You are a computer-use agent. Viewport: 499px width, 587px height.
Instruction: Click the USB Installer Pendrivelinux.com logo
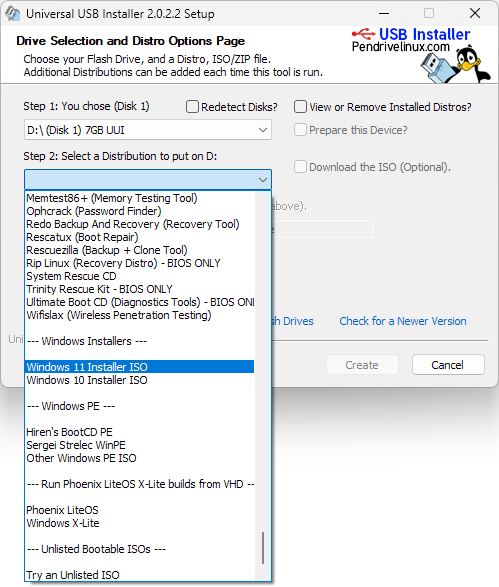click(411, 40)
